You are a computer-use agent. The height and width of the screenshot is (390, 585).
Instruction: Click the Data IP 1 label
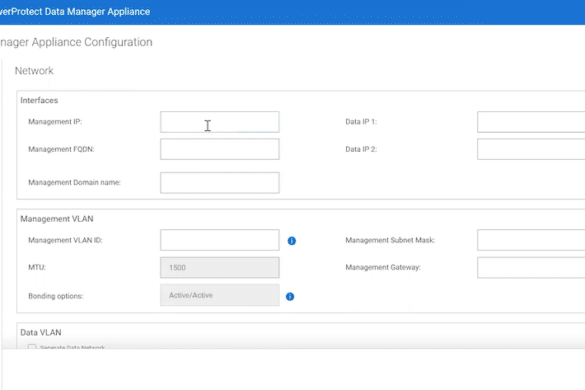(x=361, y=122)
